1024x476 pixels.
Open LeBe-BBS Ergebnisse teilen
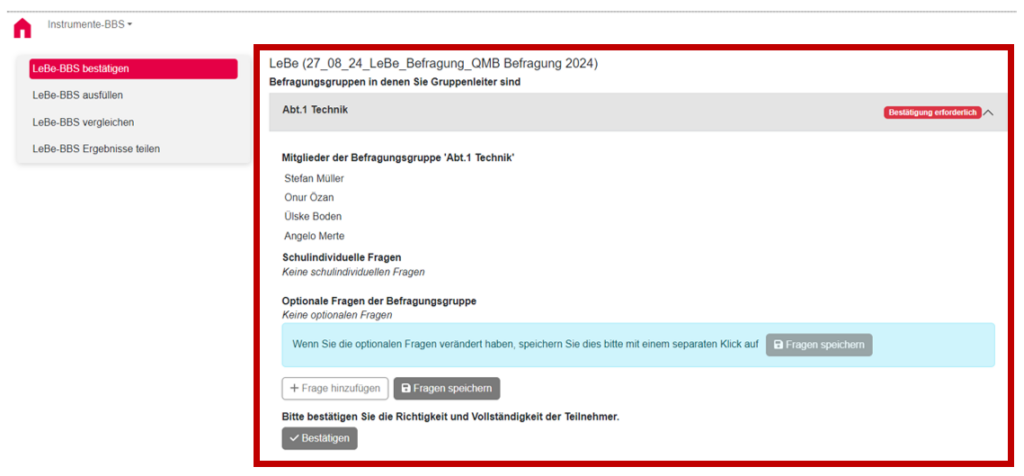[95, 149]
